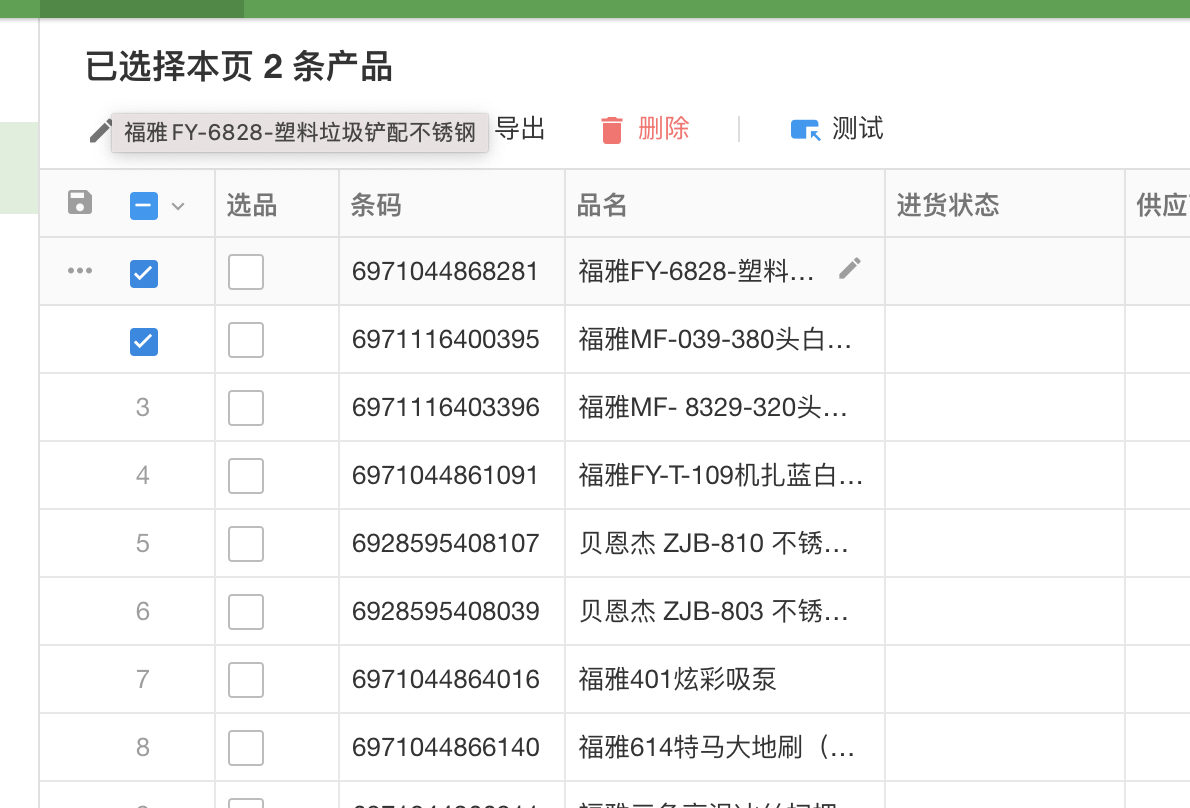This screenshot has width=1190, height=808.
Task: Click the 品名 column header
Action: click(x=602, y=205)
